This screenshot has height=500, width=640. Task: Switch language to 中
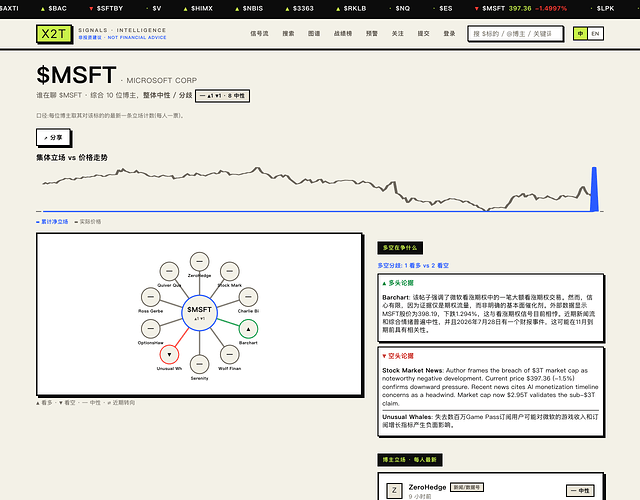[x=580, y=33]
